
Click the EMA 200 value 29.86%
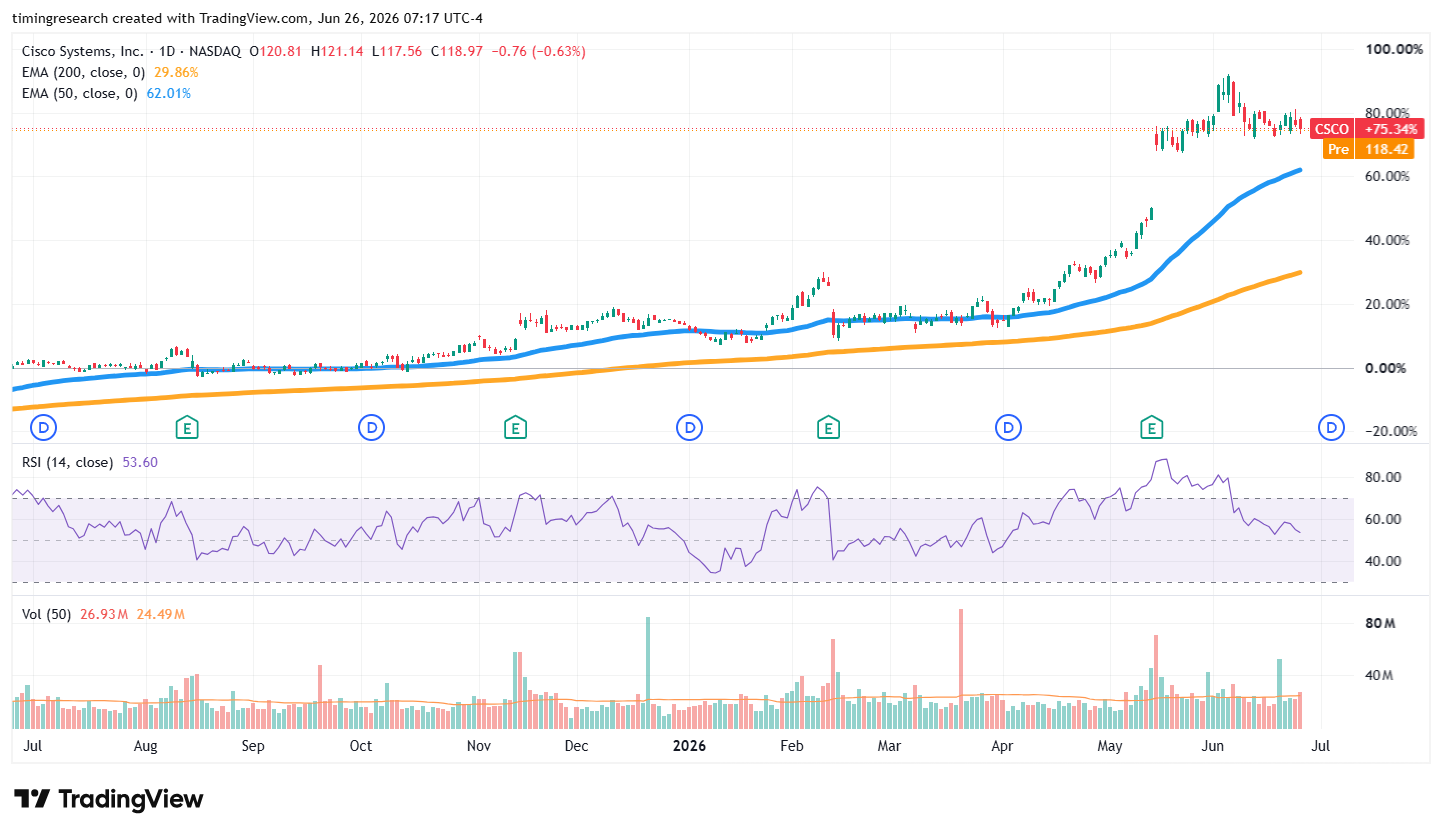(x=176, y=72)
